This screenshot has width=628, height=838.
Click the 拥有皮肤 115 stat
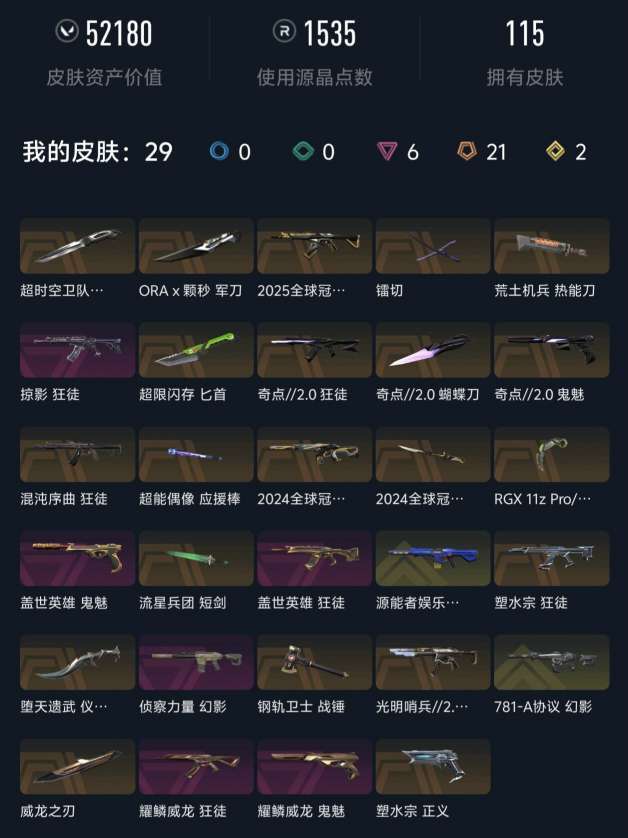click(525, 52)
